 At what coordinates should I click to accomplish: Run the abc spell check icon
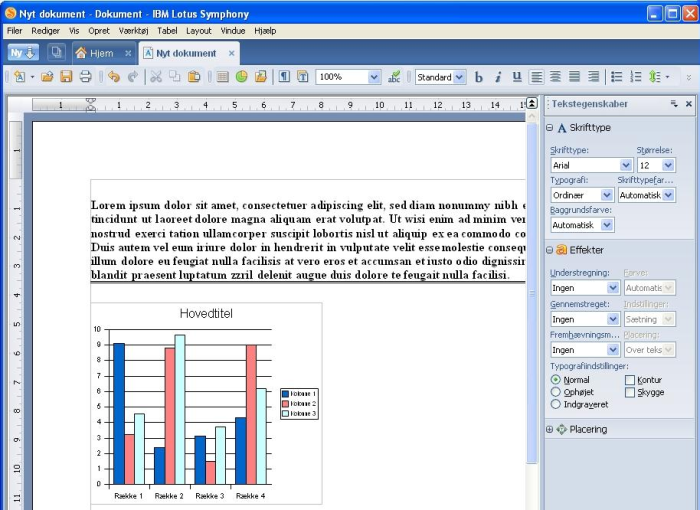coord(394,77)
